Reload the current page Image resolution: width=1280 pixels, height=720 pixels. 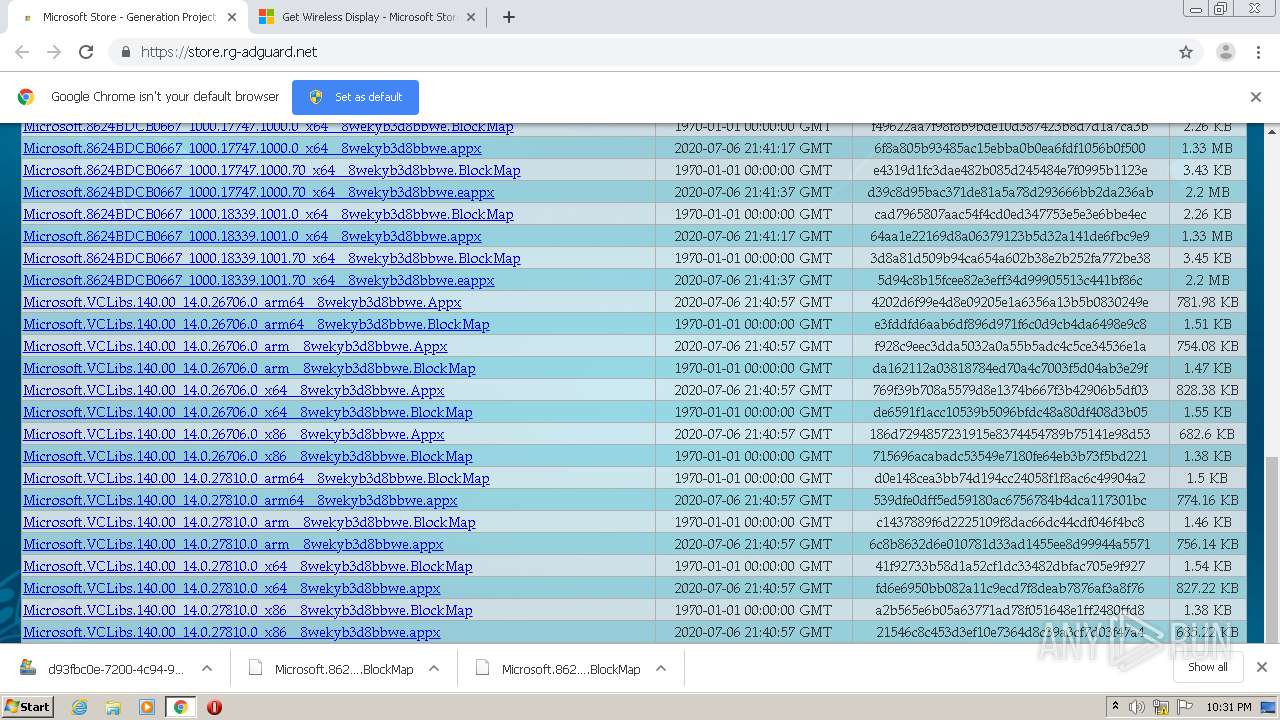tap(86, 52)
